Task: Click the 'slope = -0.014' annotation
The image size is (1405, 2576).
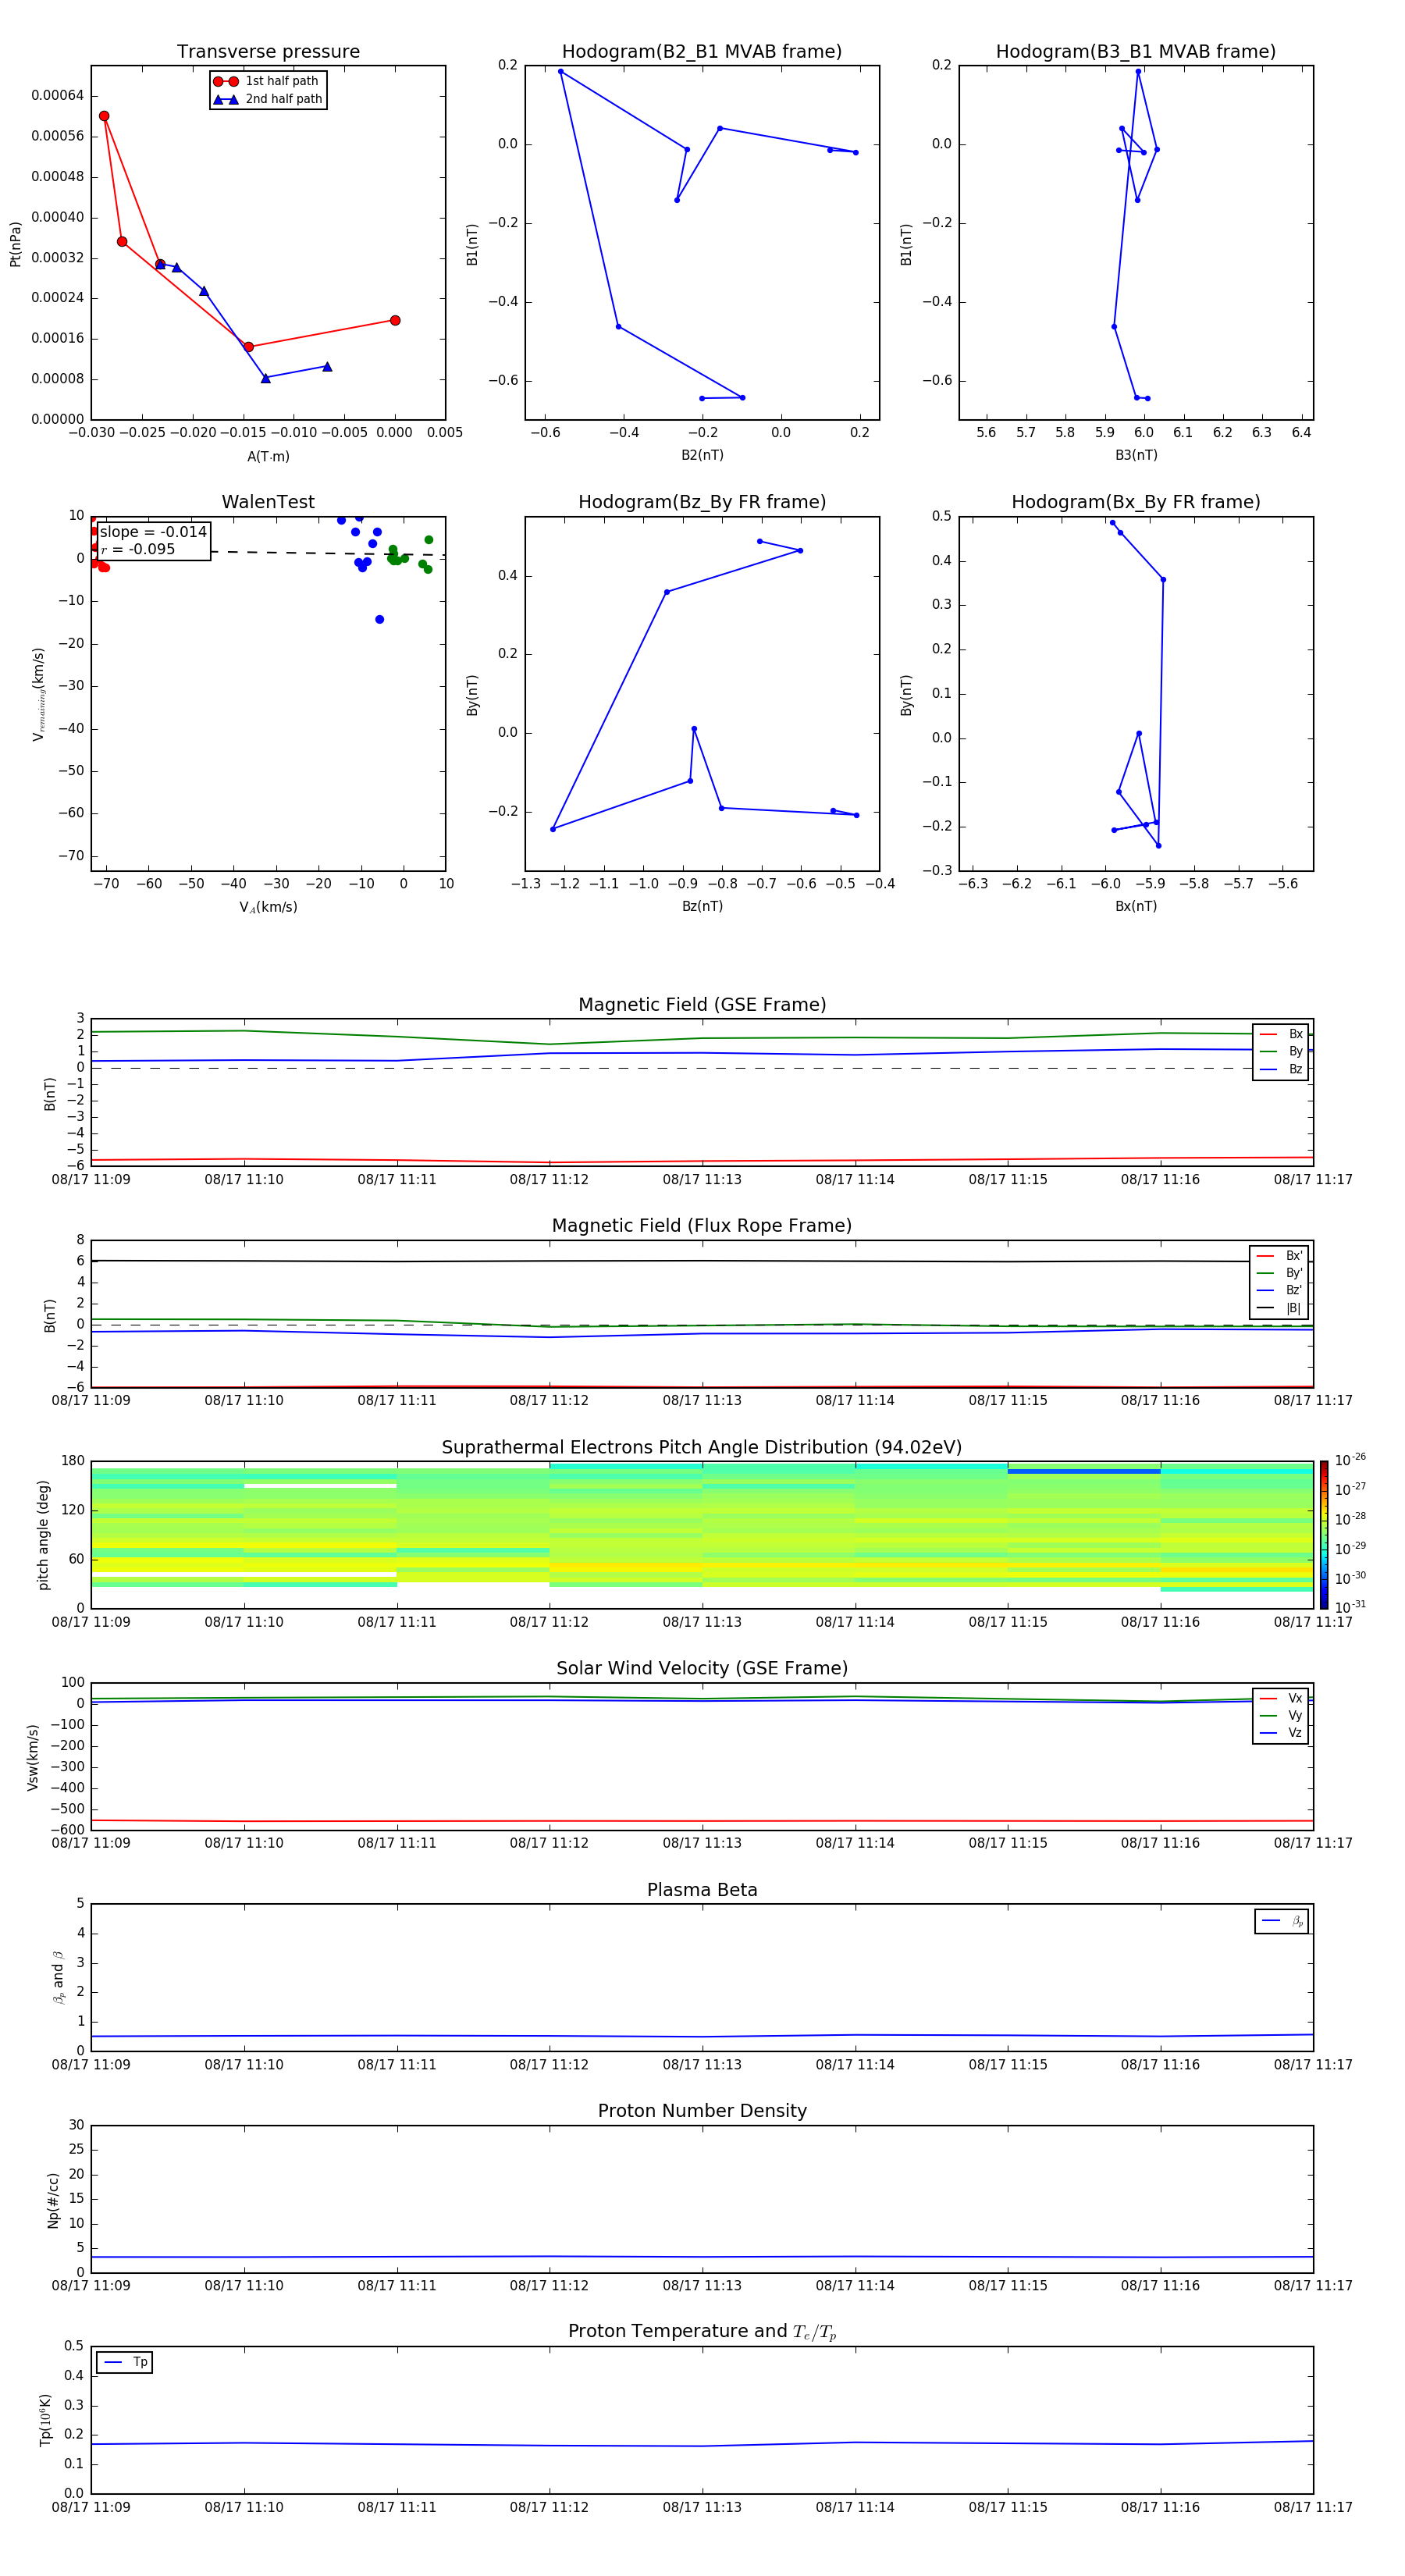Action: tap(153, 532)
